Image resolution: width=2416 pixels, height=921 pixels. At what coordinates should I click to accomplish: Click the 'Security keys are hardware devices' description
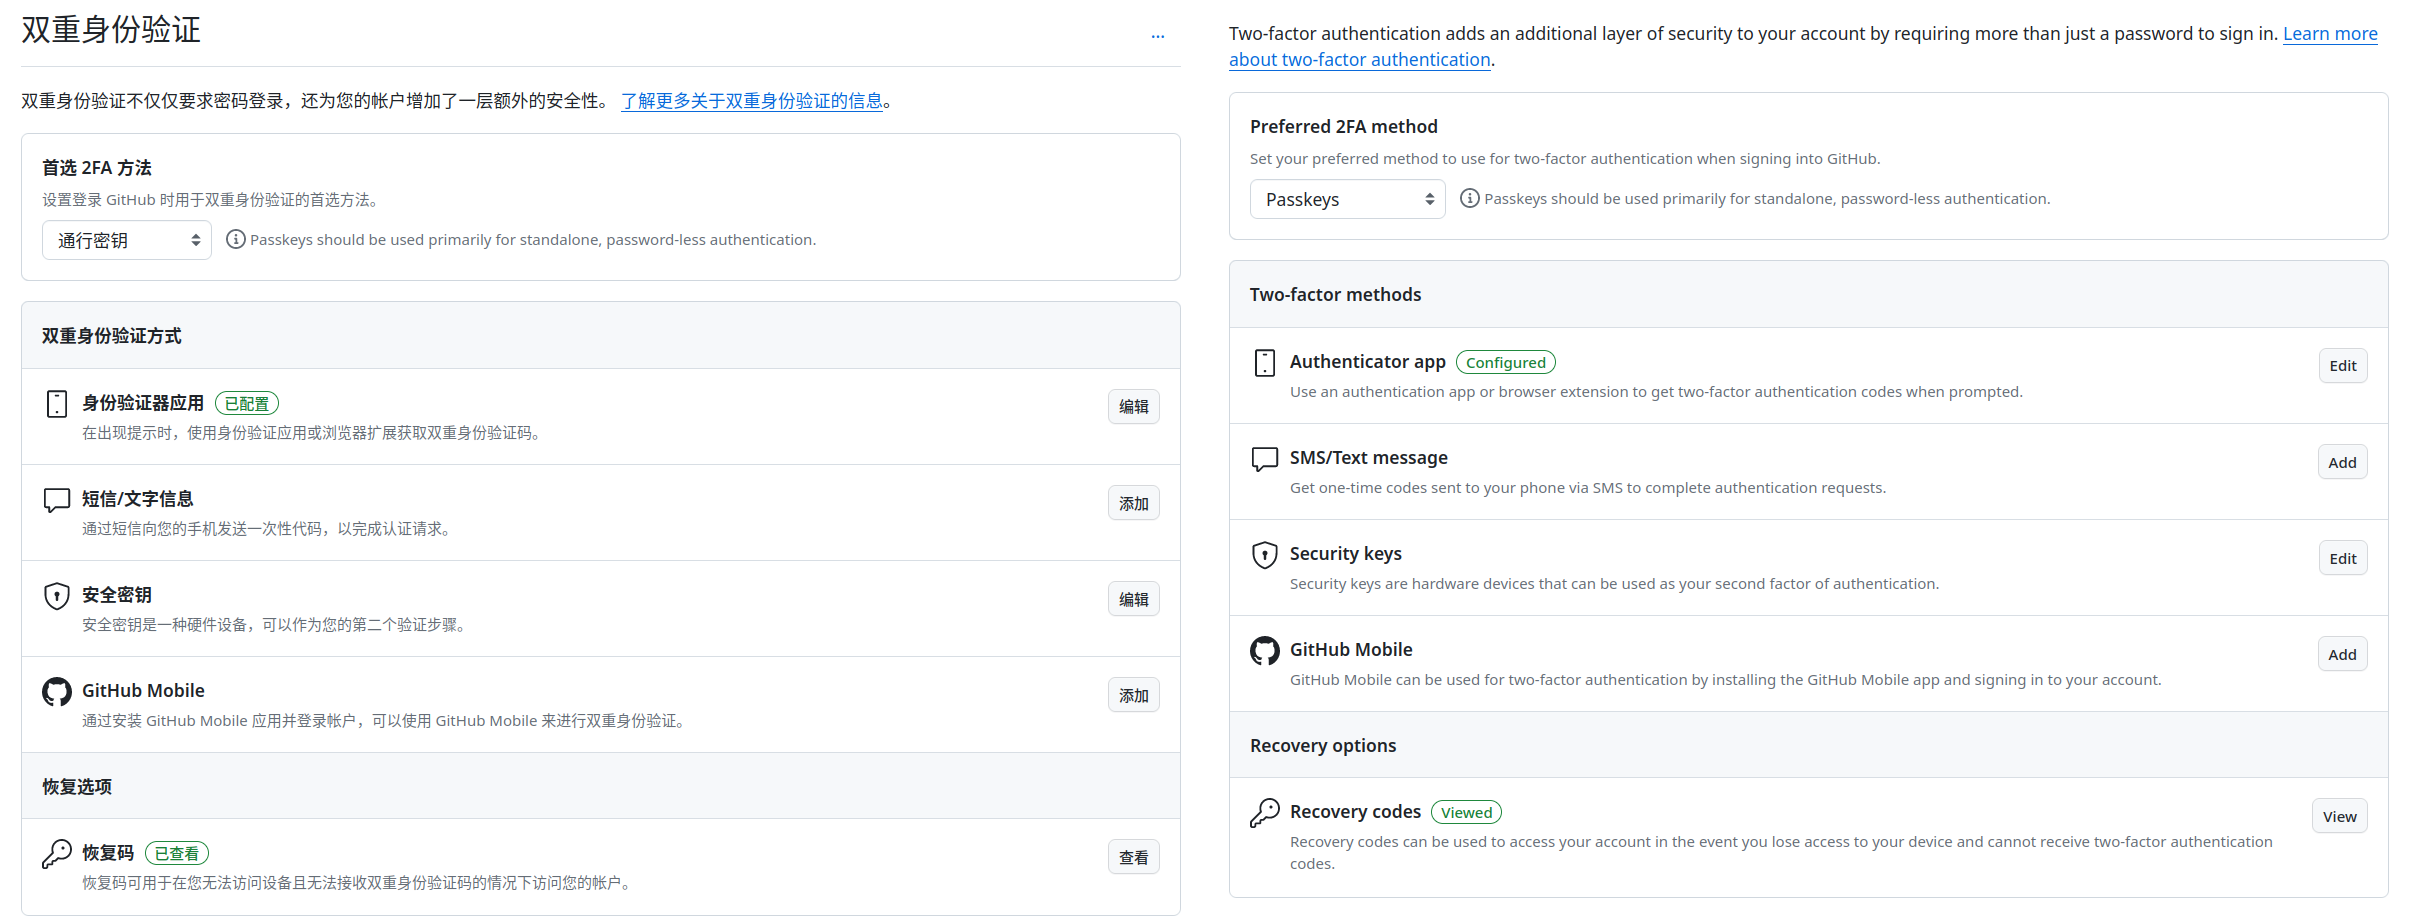pyautogui.click(x=1614, y=584)
